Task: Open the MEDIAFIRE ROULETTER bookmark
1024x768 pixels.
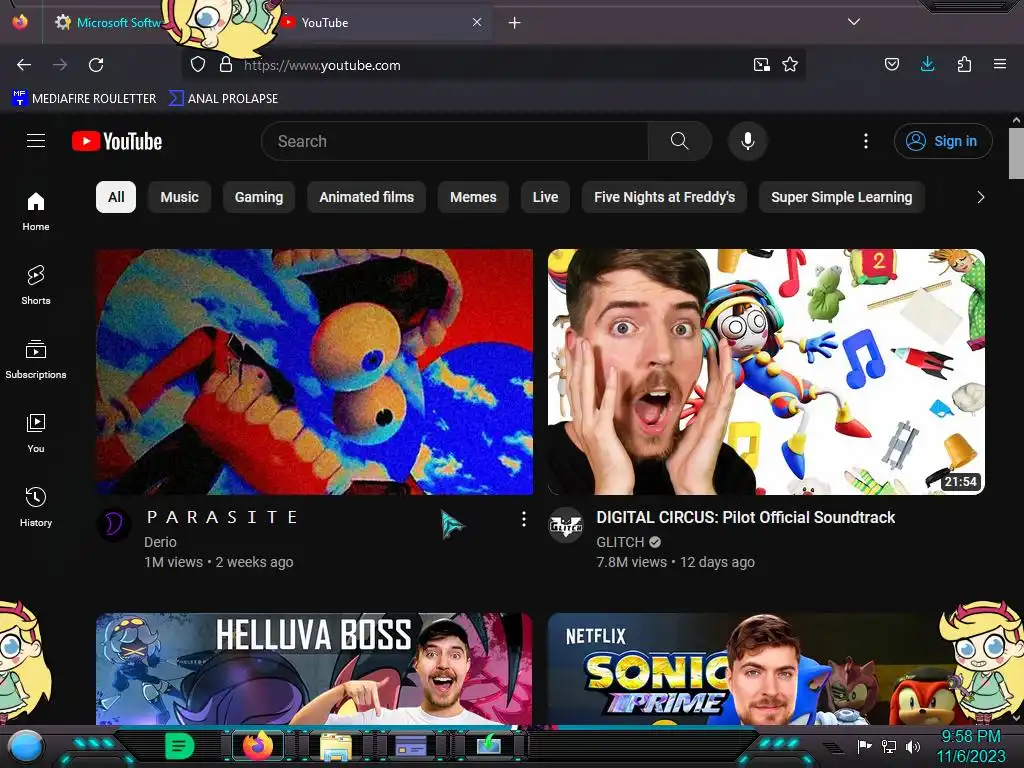Action: click(84, 99)
